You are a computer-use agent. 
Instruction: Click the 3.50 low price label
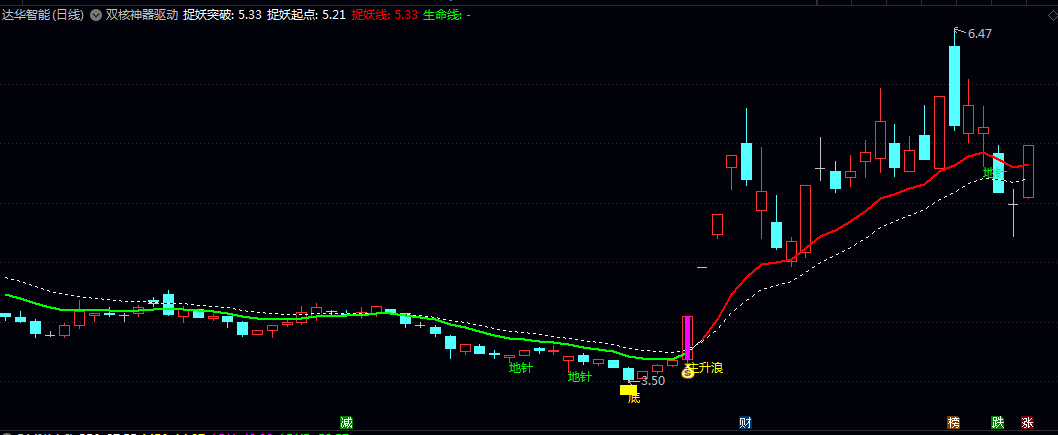pos(652,380)
